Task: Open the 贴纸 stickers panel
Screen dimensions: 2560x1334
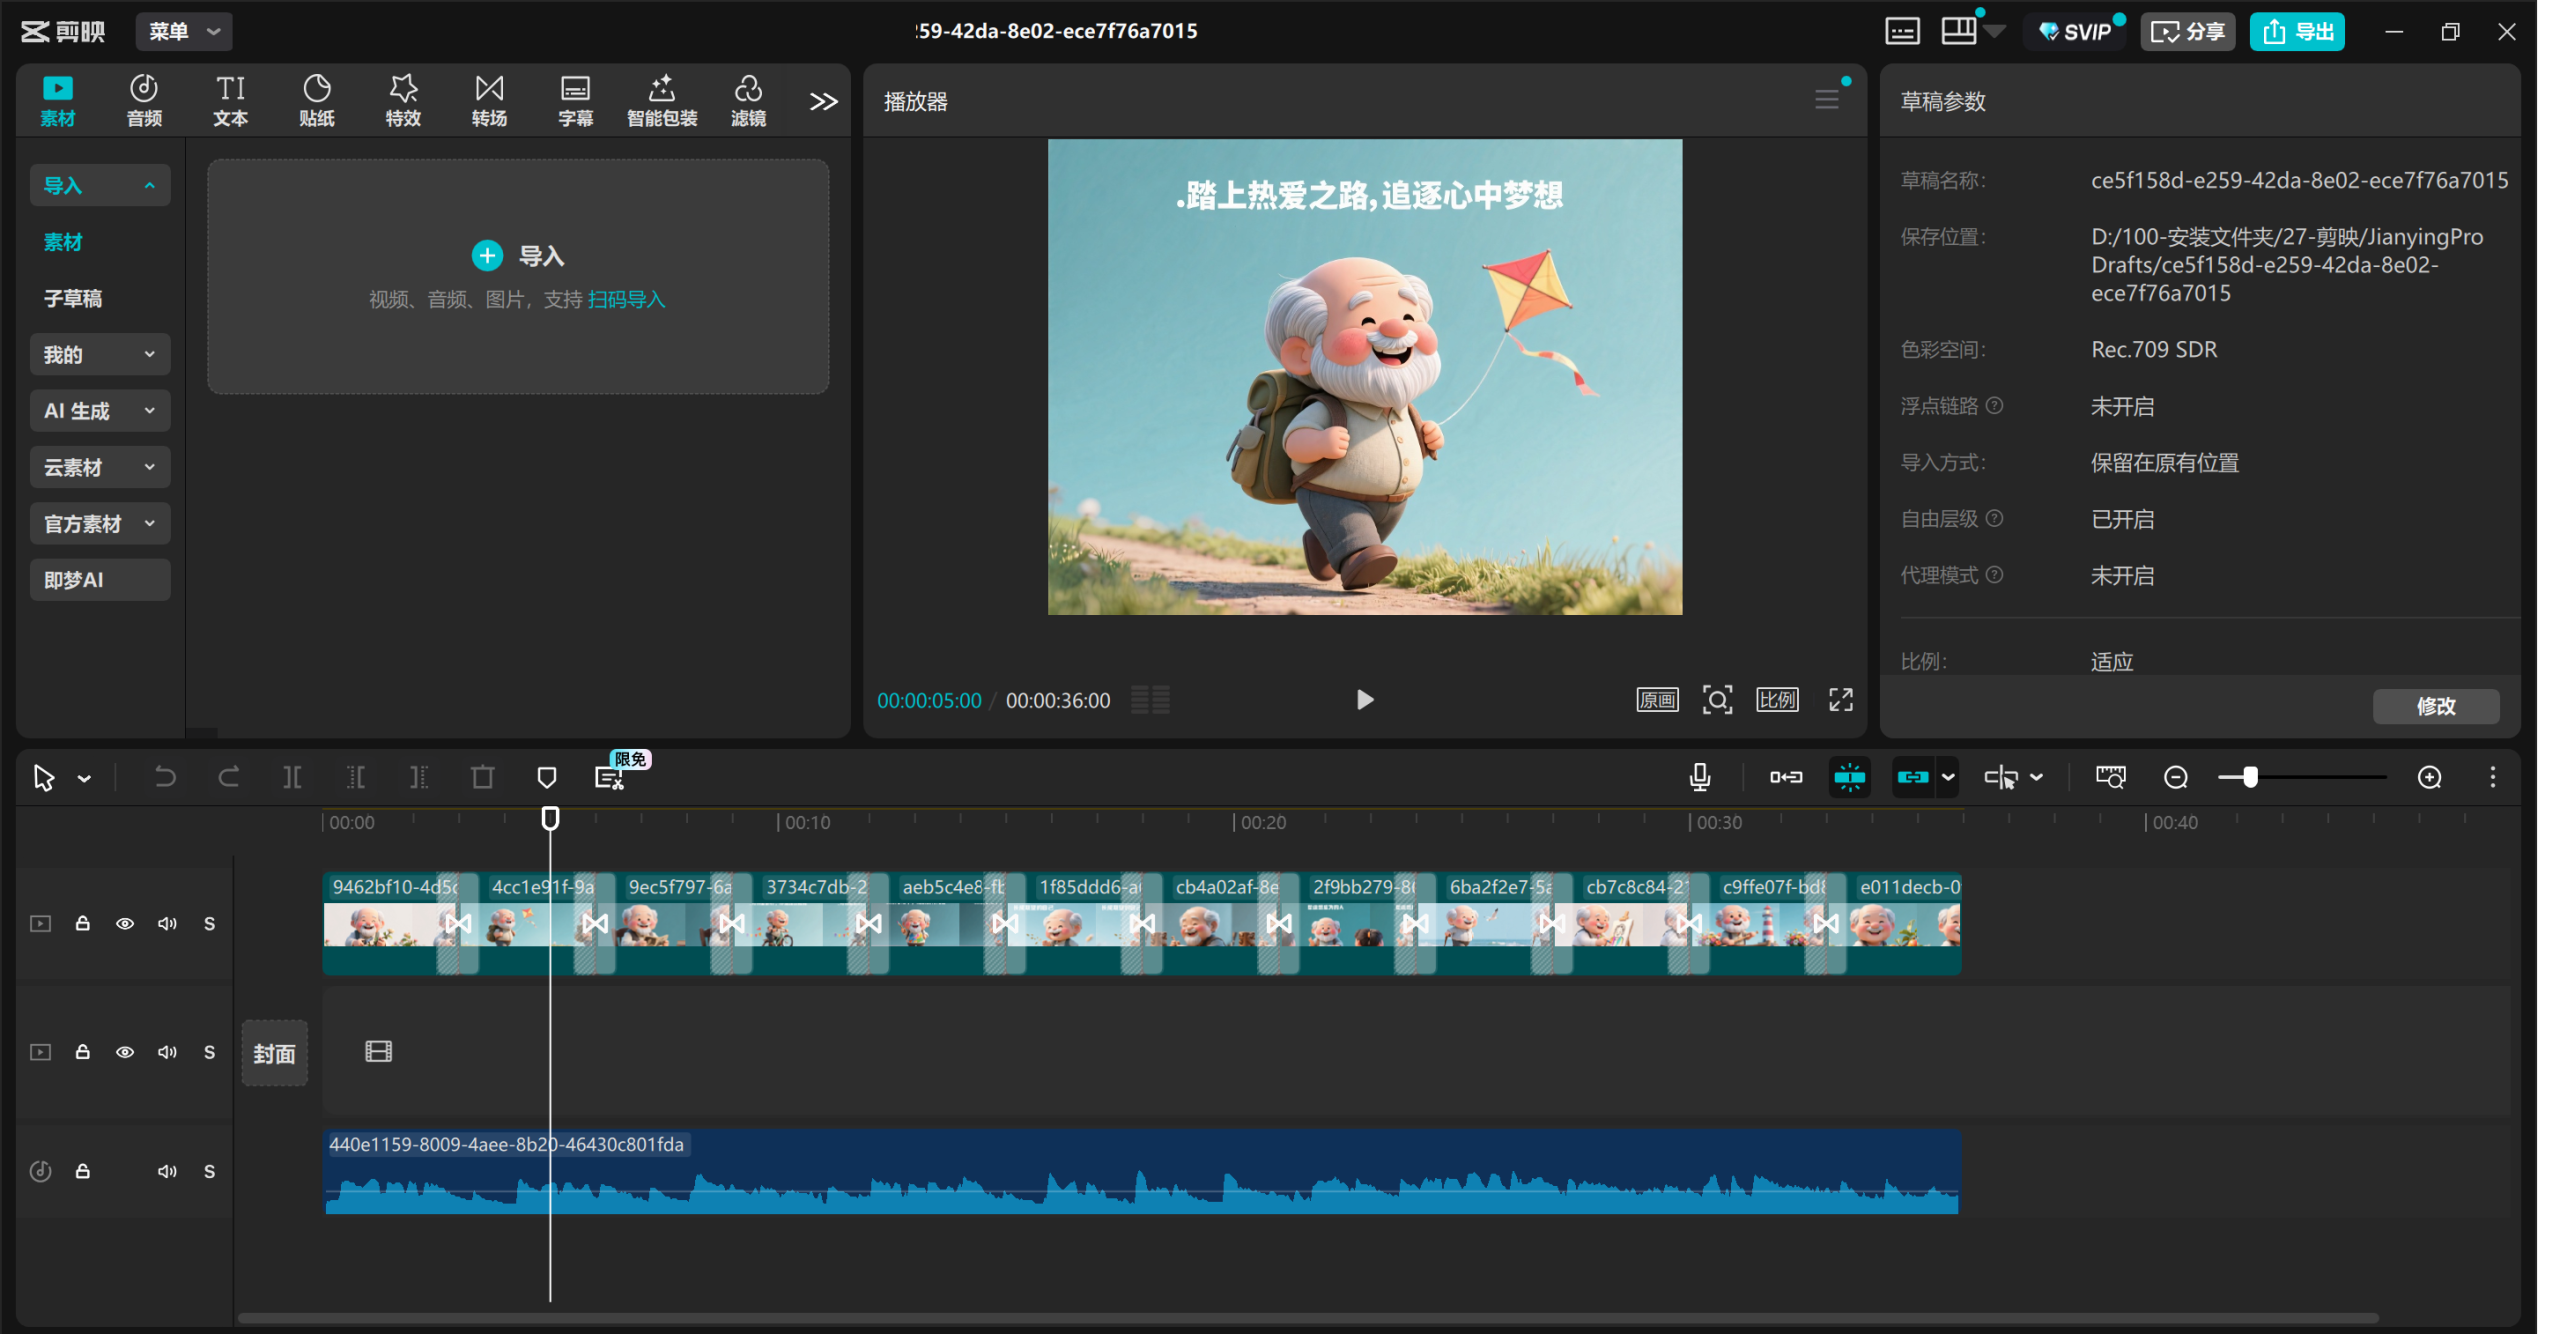Action: [x=316, y=100]
